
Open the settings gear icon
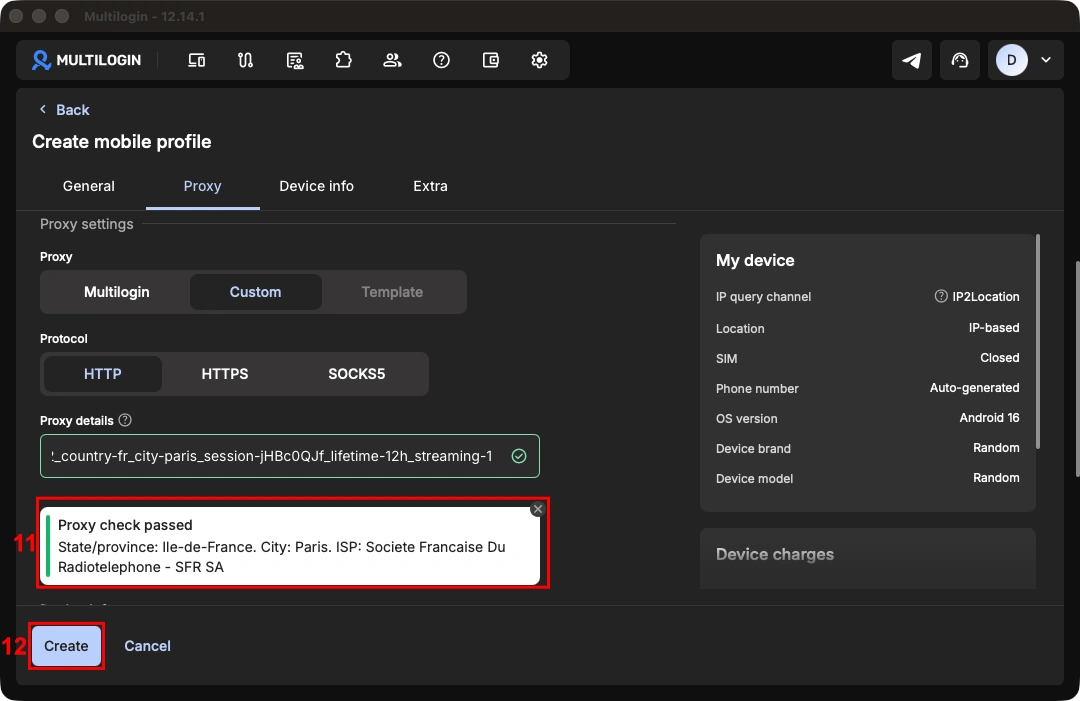(539, 60)
